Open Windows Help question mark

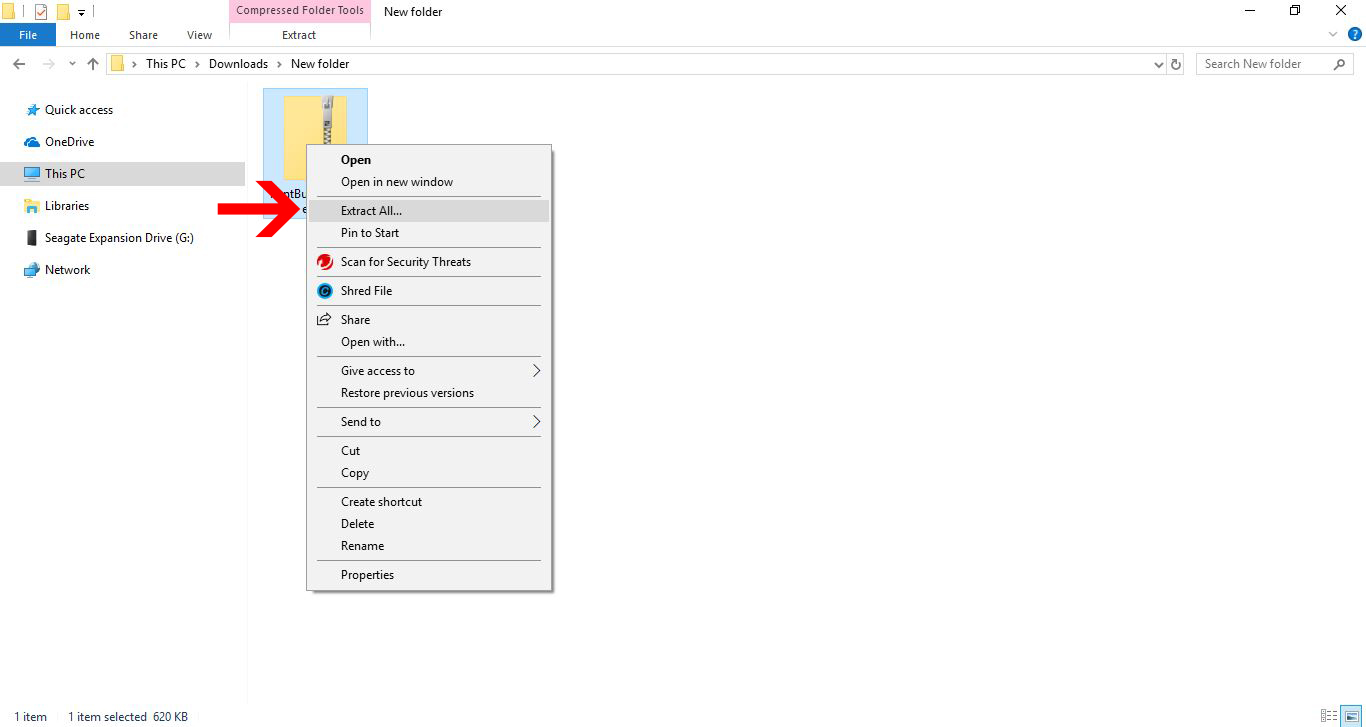1355,34
